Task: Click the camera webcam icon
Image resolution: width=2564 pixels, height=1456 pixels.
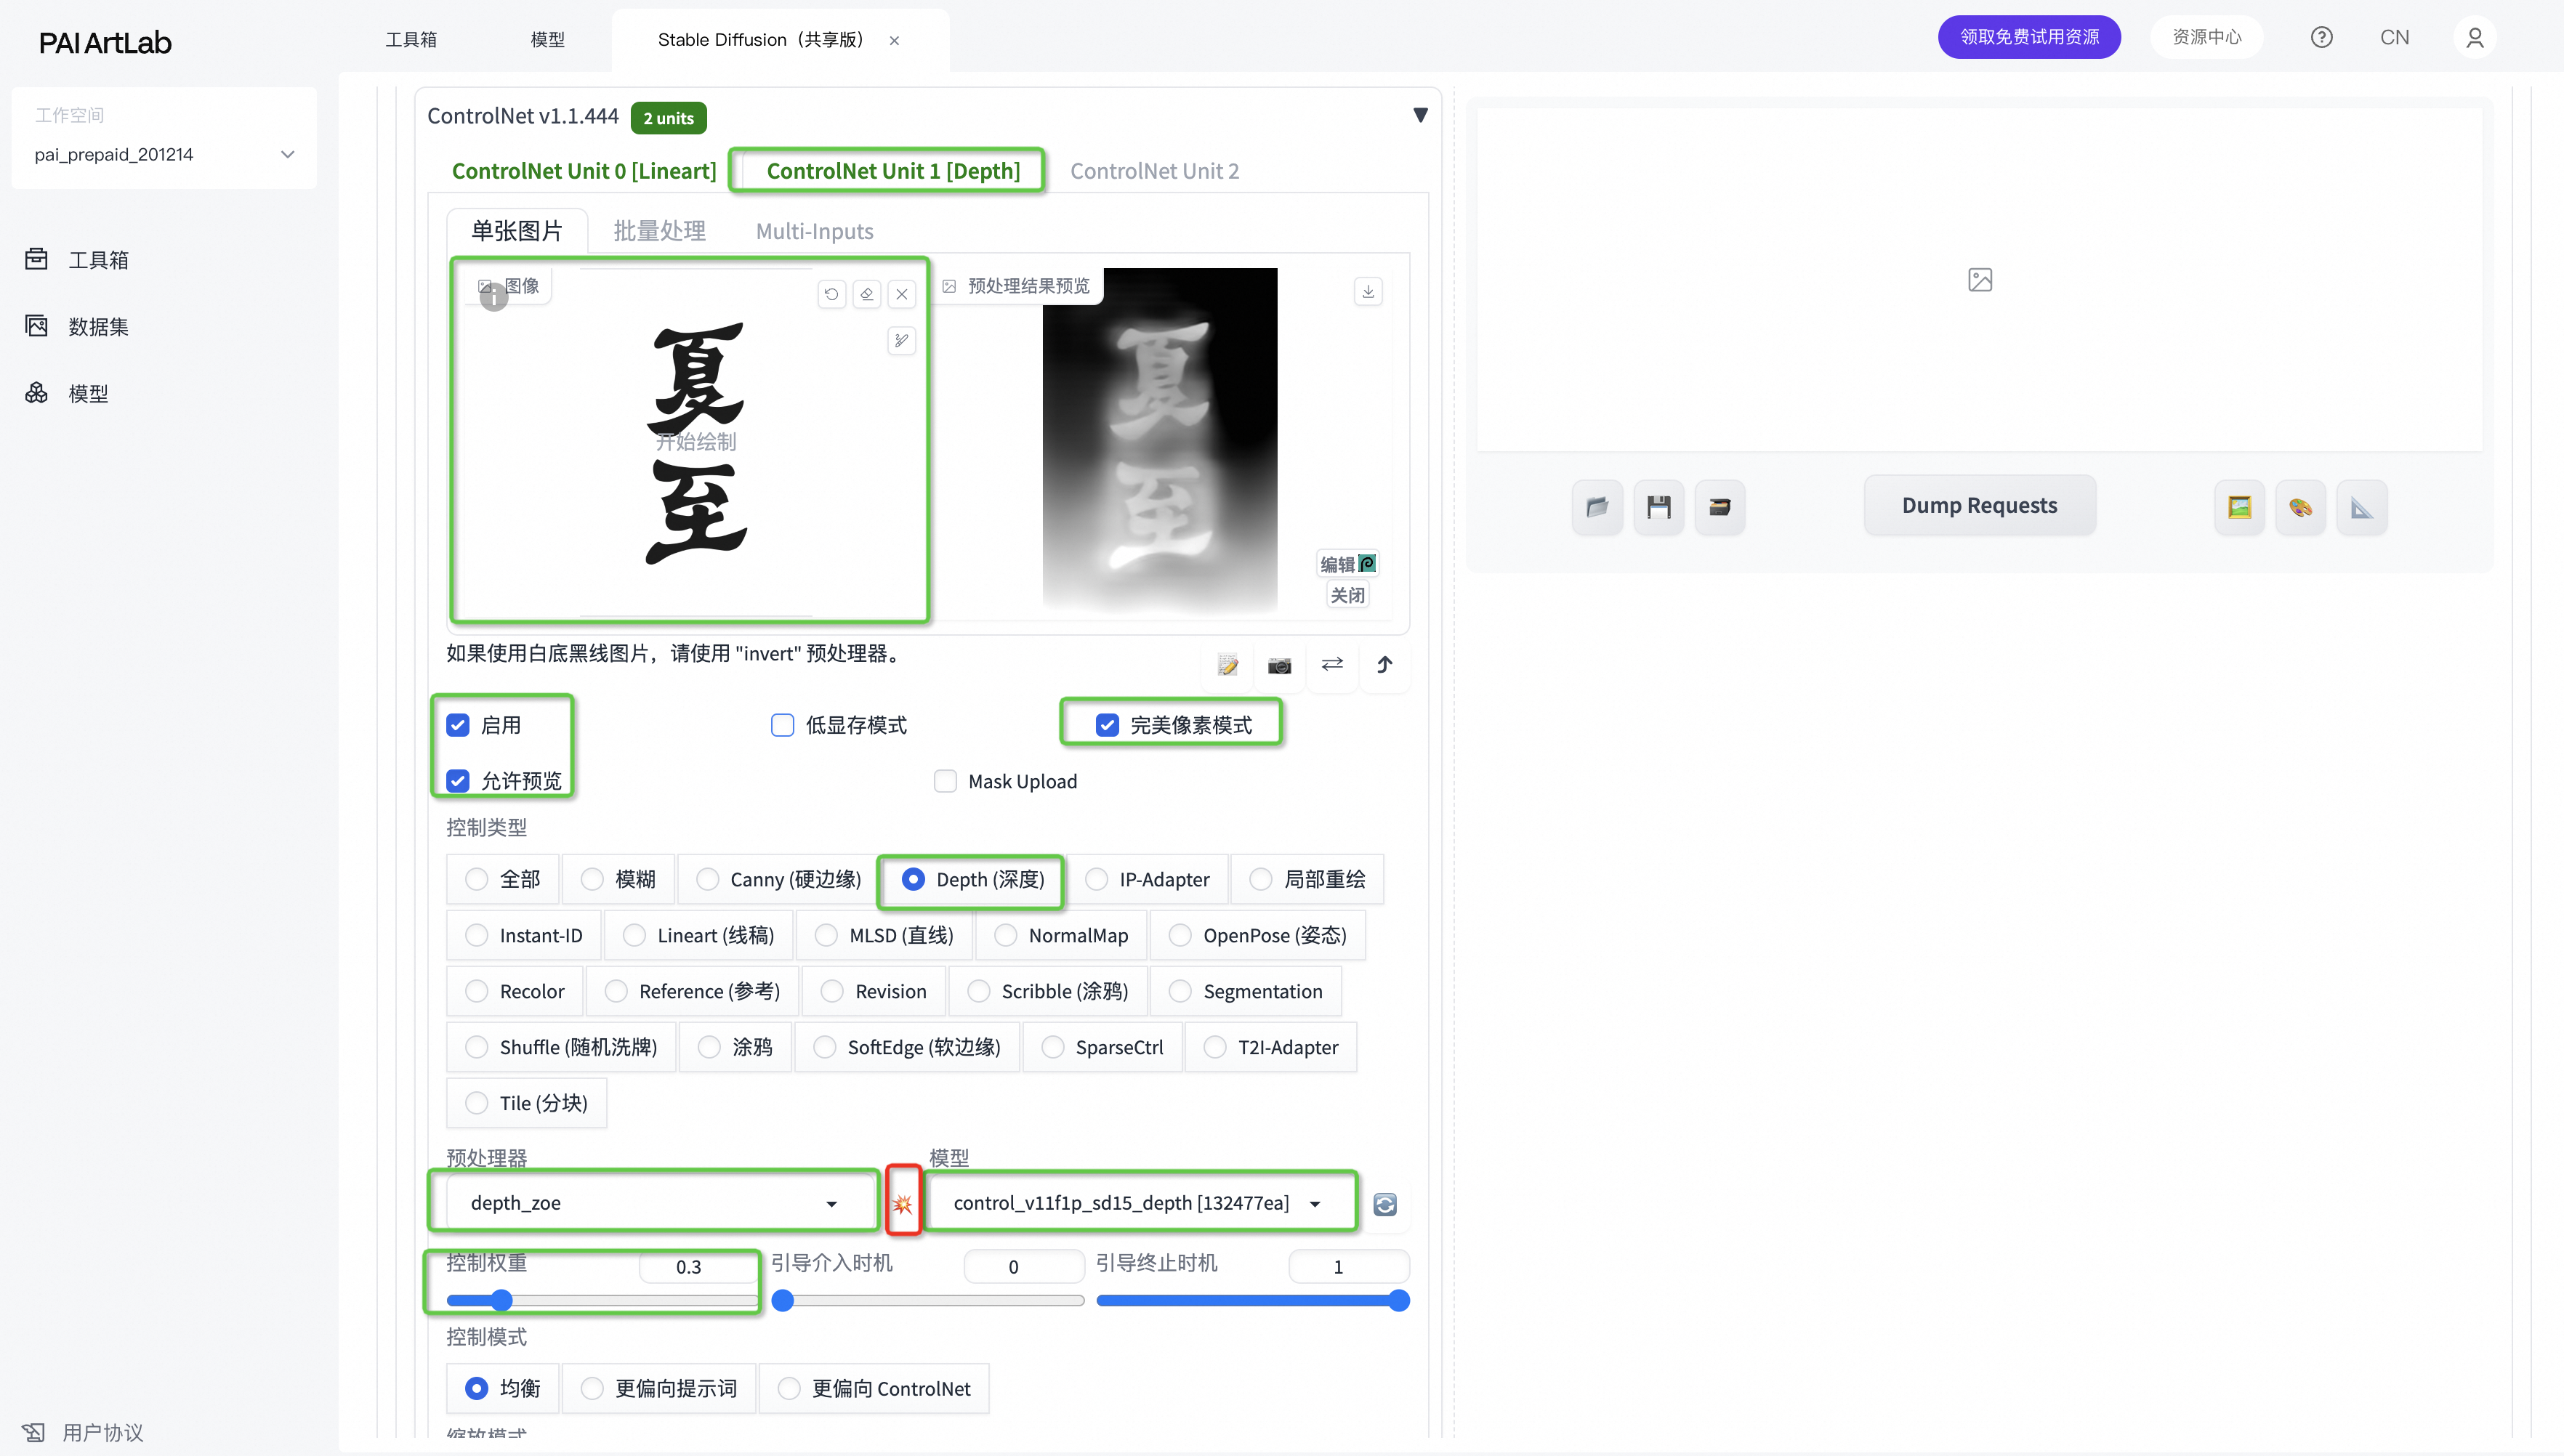Action: (x=1279, y=665)
